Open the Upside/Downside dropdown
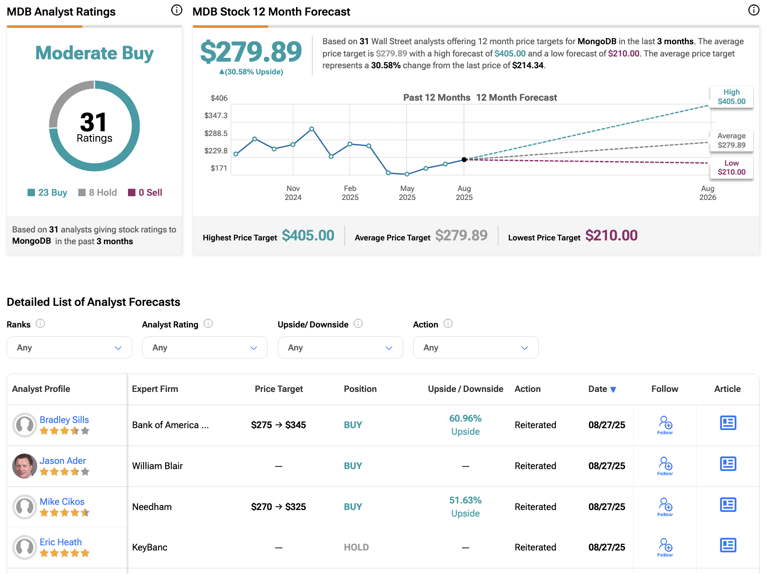 (340, 348)
